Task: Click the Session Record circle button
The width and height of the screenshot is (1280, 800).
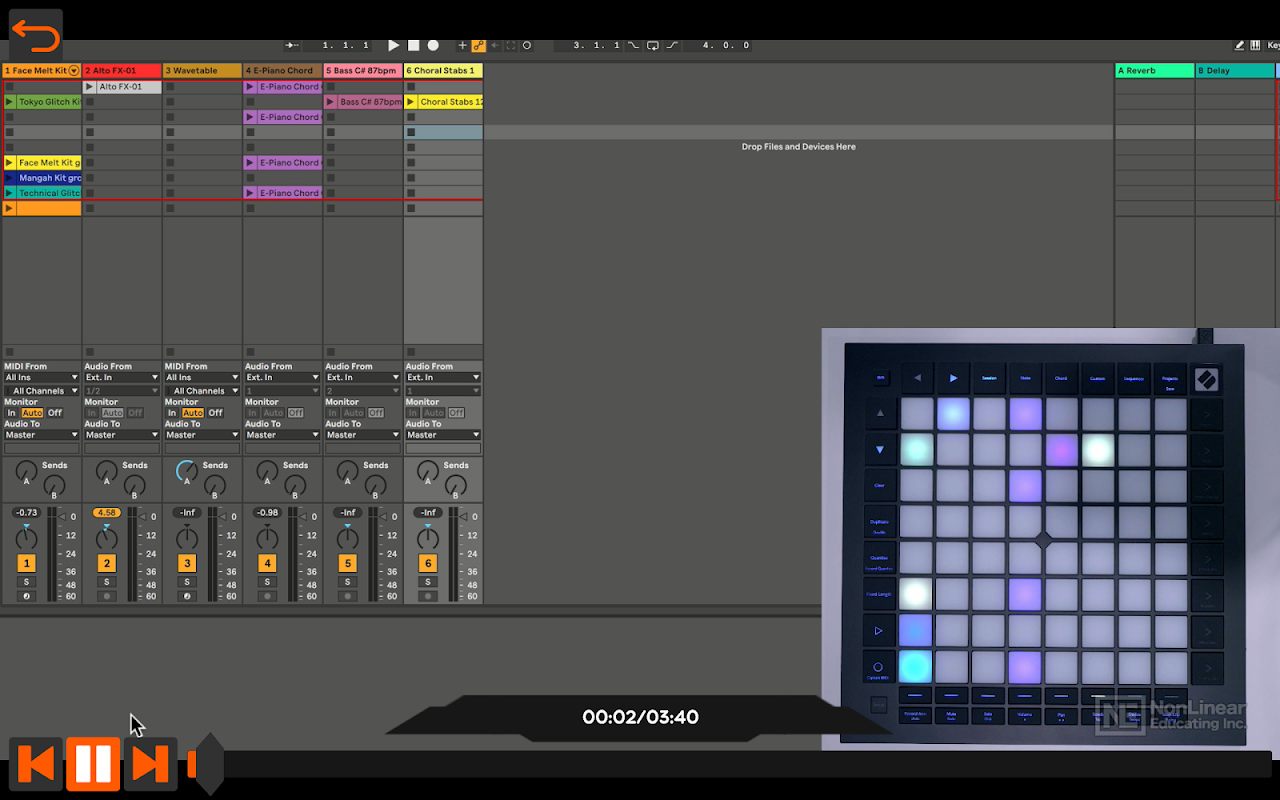Action: click(527, 45)
